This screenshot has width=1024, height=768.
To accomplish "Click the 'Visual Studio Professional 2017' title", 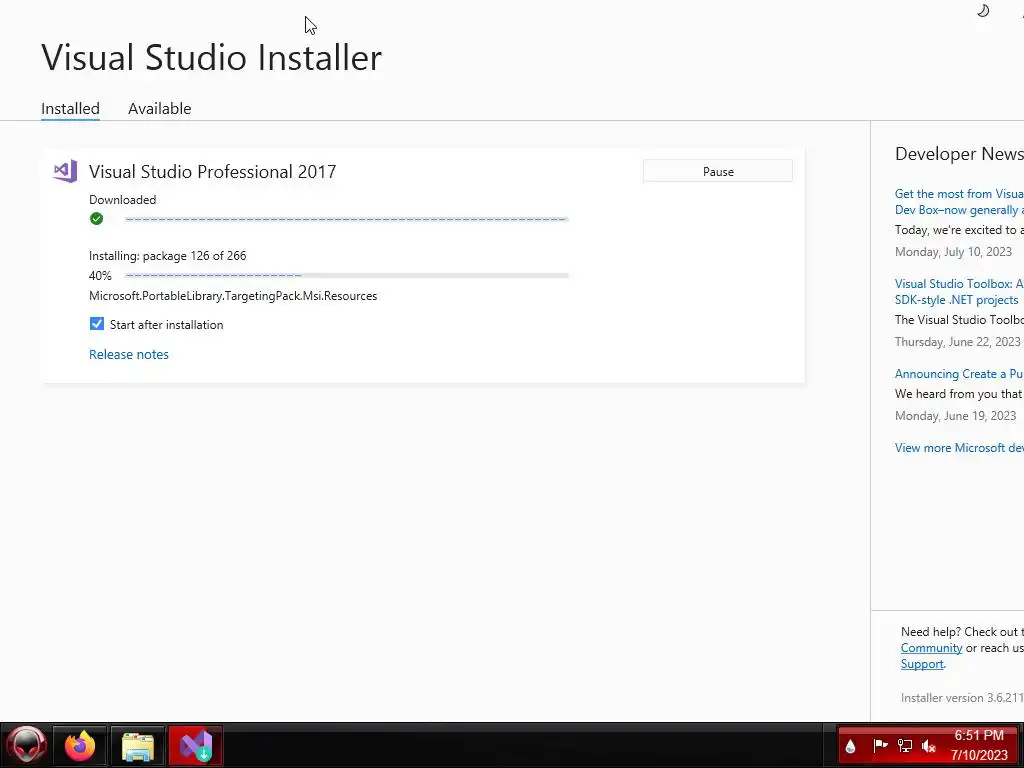I will (x=213, y=172).
